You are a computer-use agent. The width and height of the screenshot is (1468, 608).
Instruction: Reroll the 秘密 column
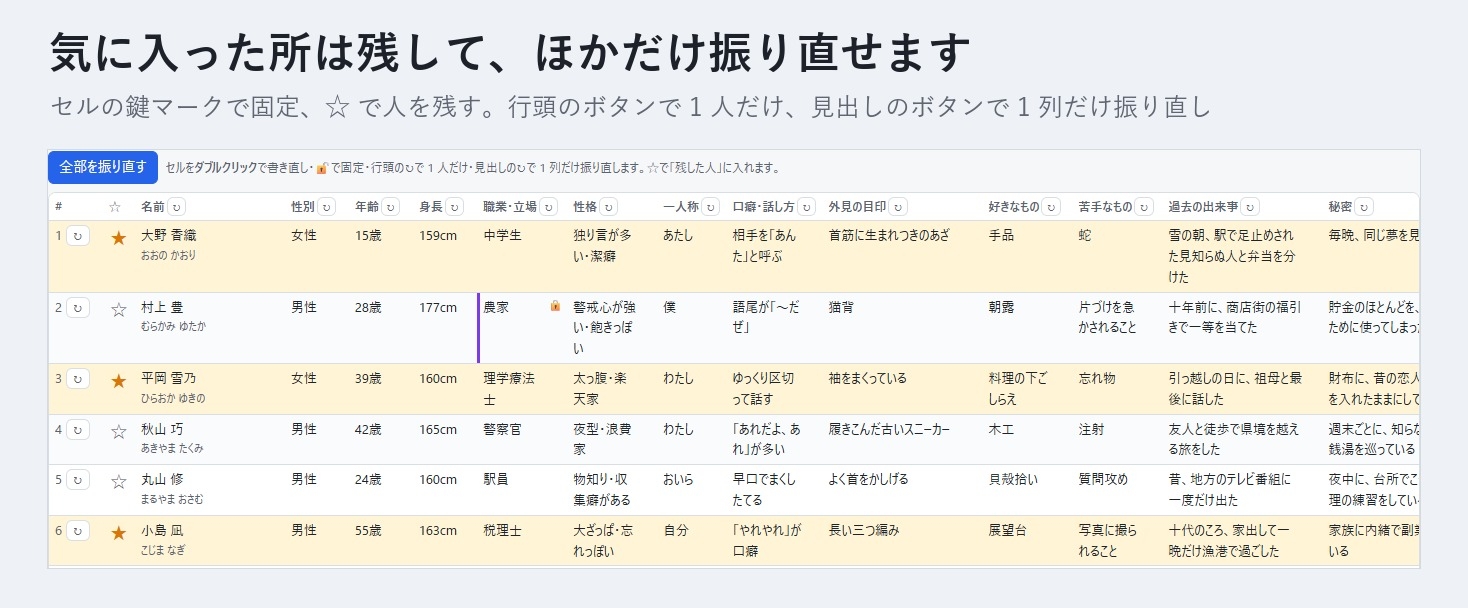click(1364, 207)
